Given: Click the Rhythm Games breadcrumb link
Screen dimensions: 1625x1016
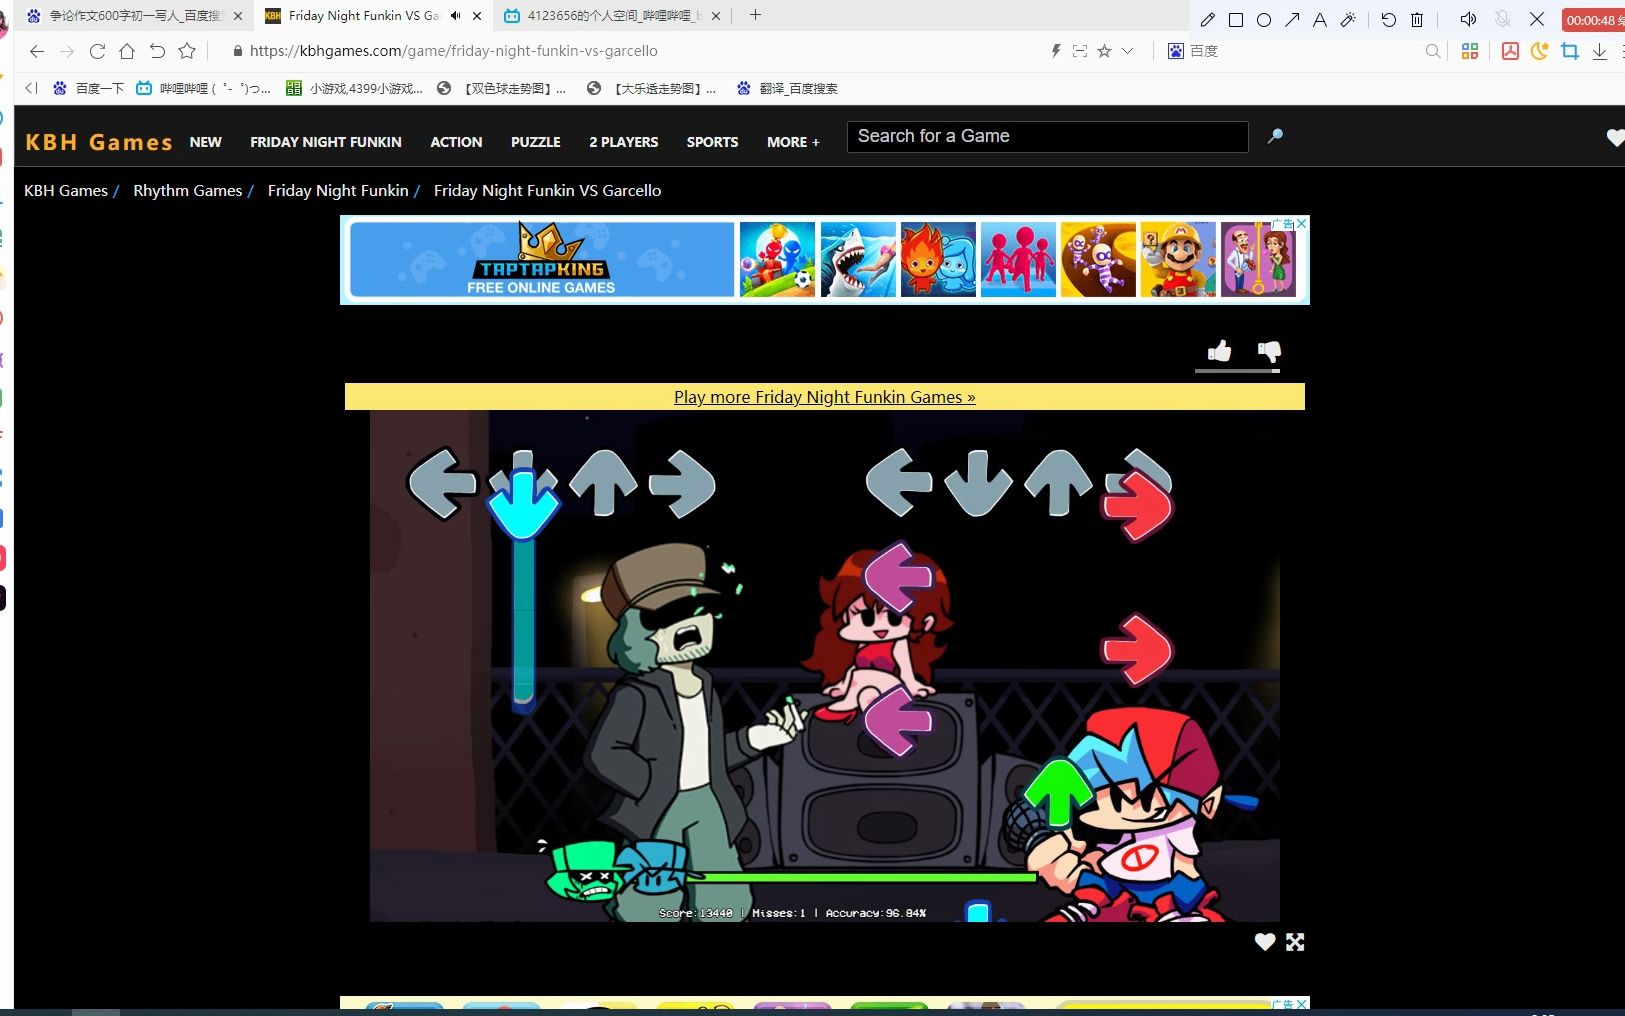Looking at the screenshot, I should [x=188, y=190].
